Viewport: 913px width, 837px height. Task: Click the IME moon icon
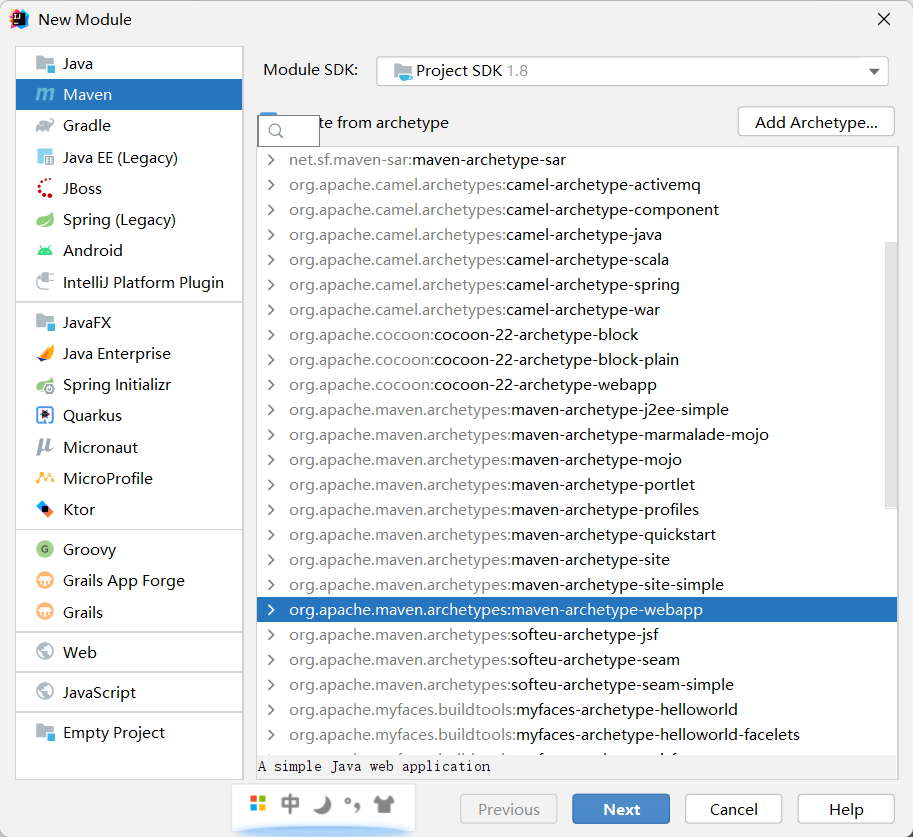coord(321,804)
